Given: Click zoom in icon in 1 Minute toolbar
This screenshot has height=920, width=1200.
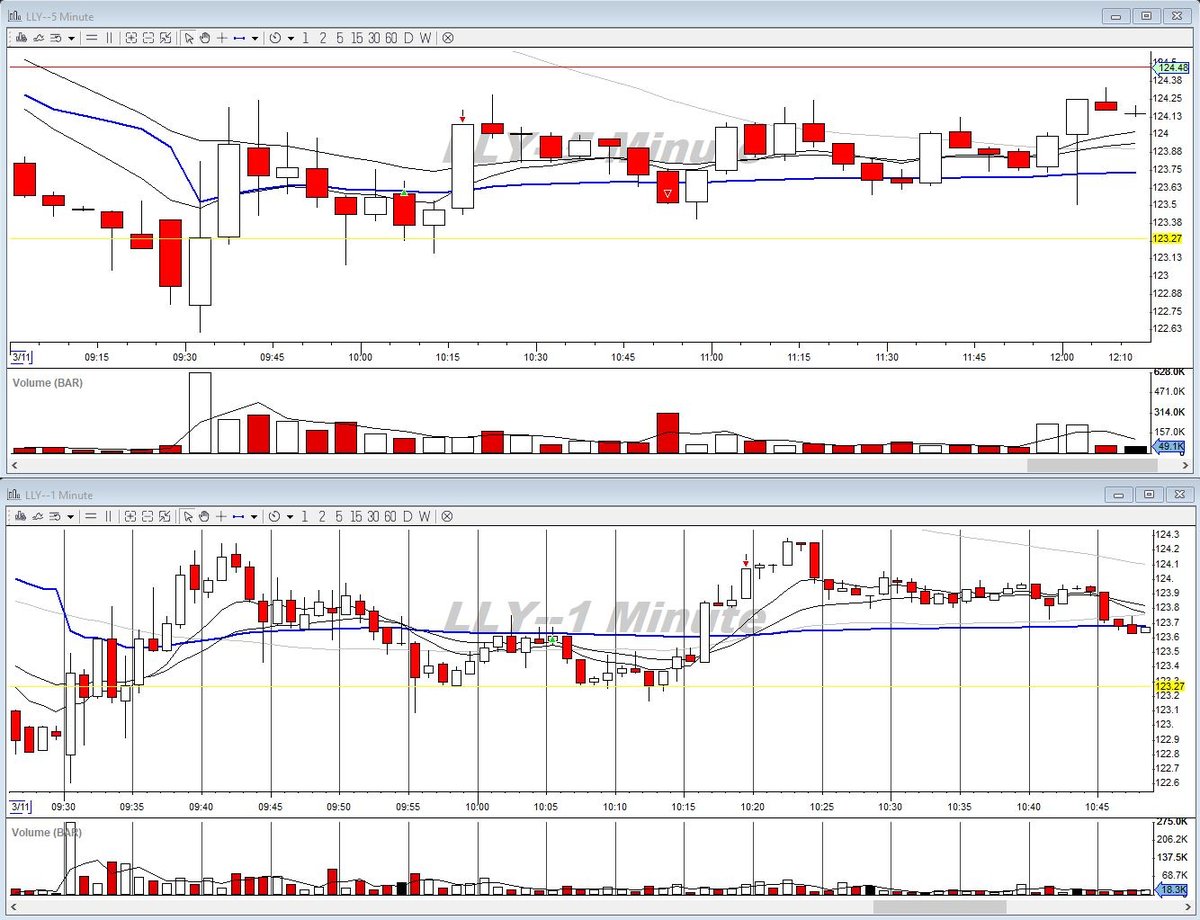Looking at the screenshot, I should coord(131,516).
